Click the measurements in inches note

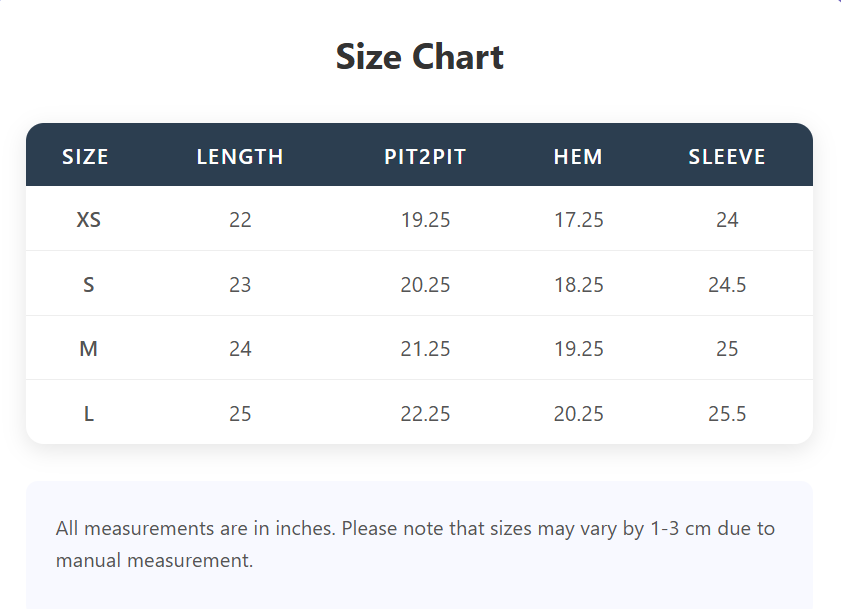coord(415,544)
